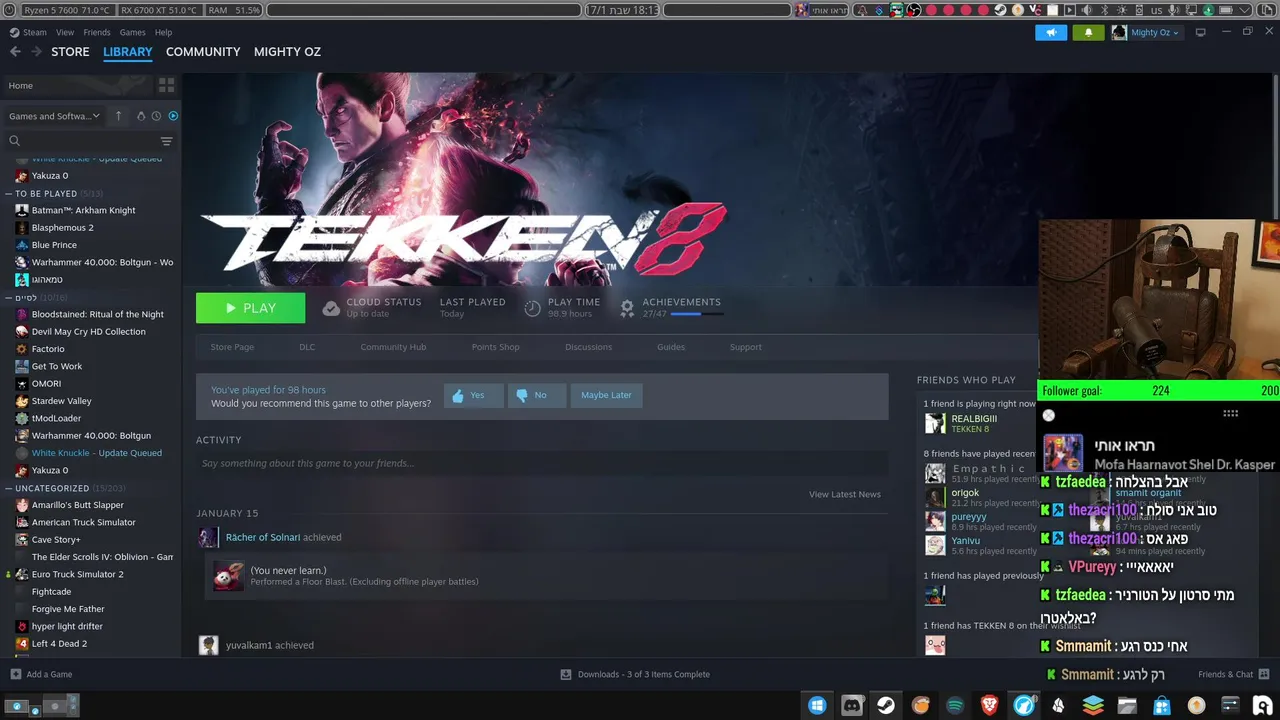The width and height of the screenshot is (1280, 720).
Task: Select Stardew Valley in library list
Action: 61,401
